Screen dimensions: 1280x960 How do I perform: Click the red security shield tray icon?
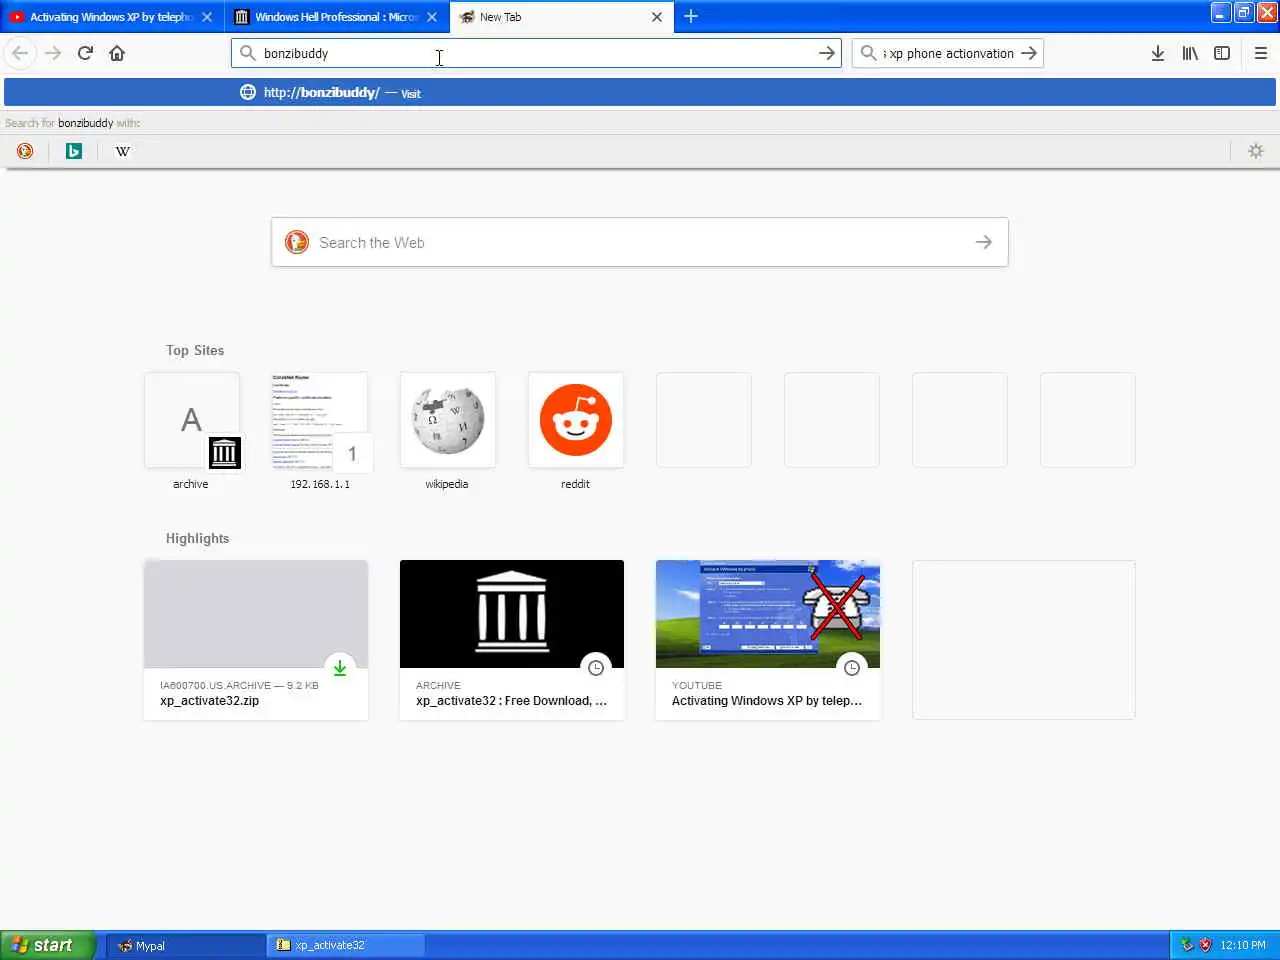click(1205, 945)
